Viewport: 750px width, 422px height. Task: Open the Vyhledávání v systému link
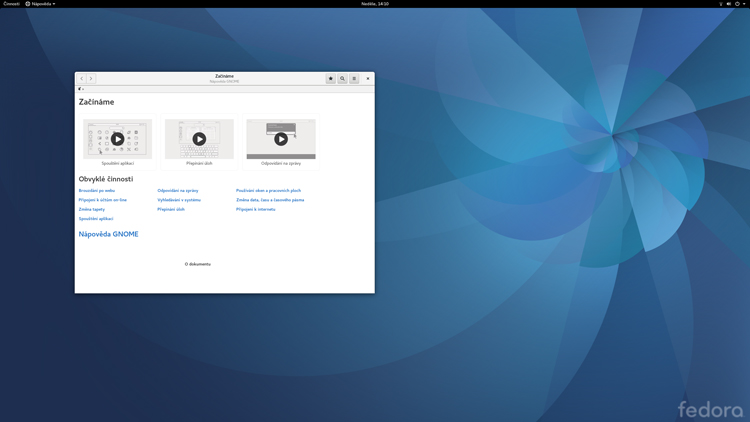pyautogui.click(x=179, y=200)
